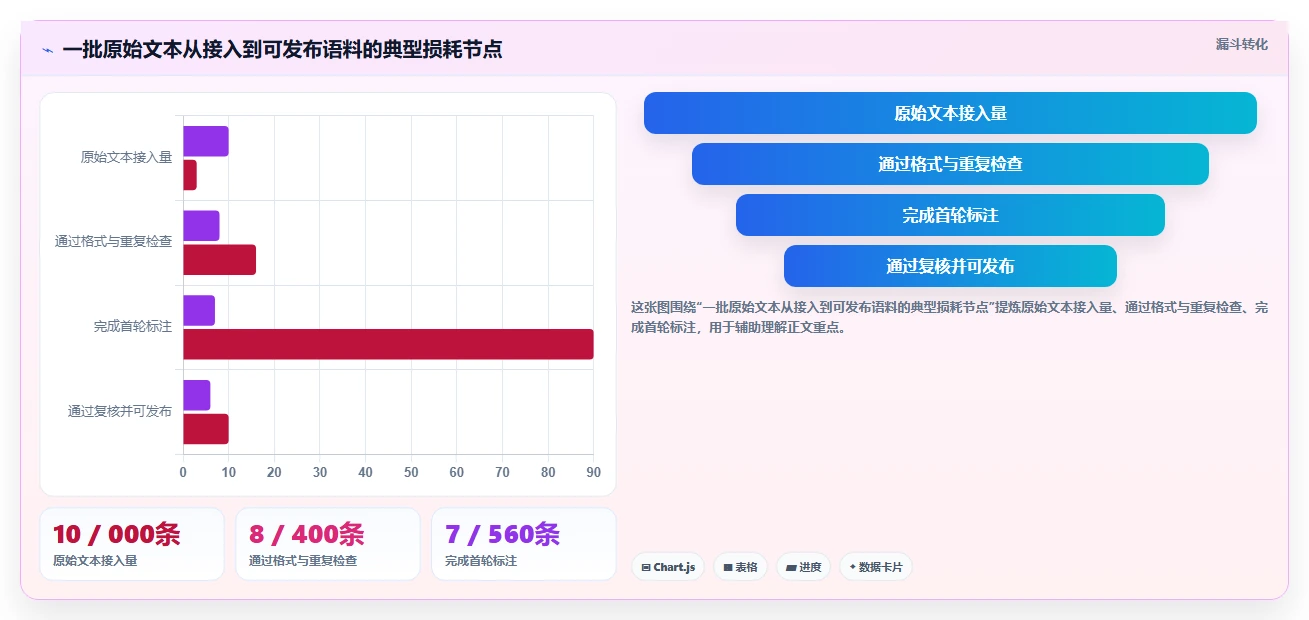Screen dimensions: 1309x620
Task: Click the 进度 tag chip
Action: point(803,567)
